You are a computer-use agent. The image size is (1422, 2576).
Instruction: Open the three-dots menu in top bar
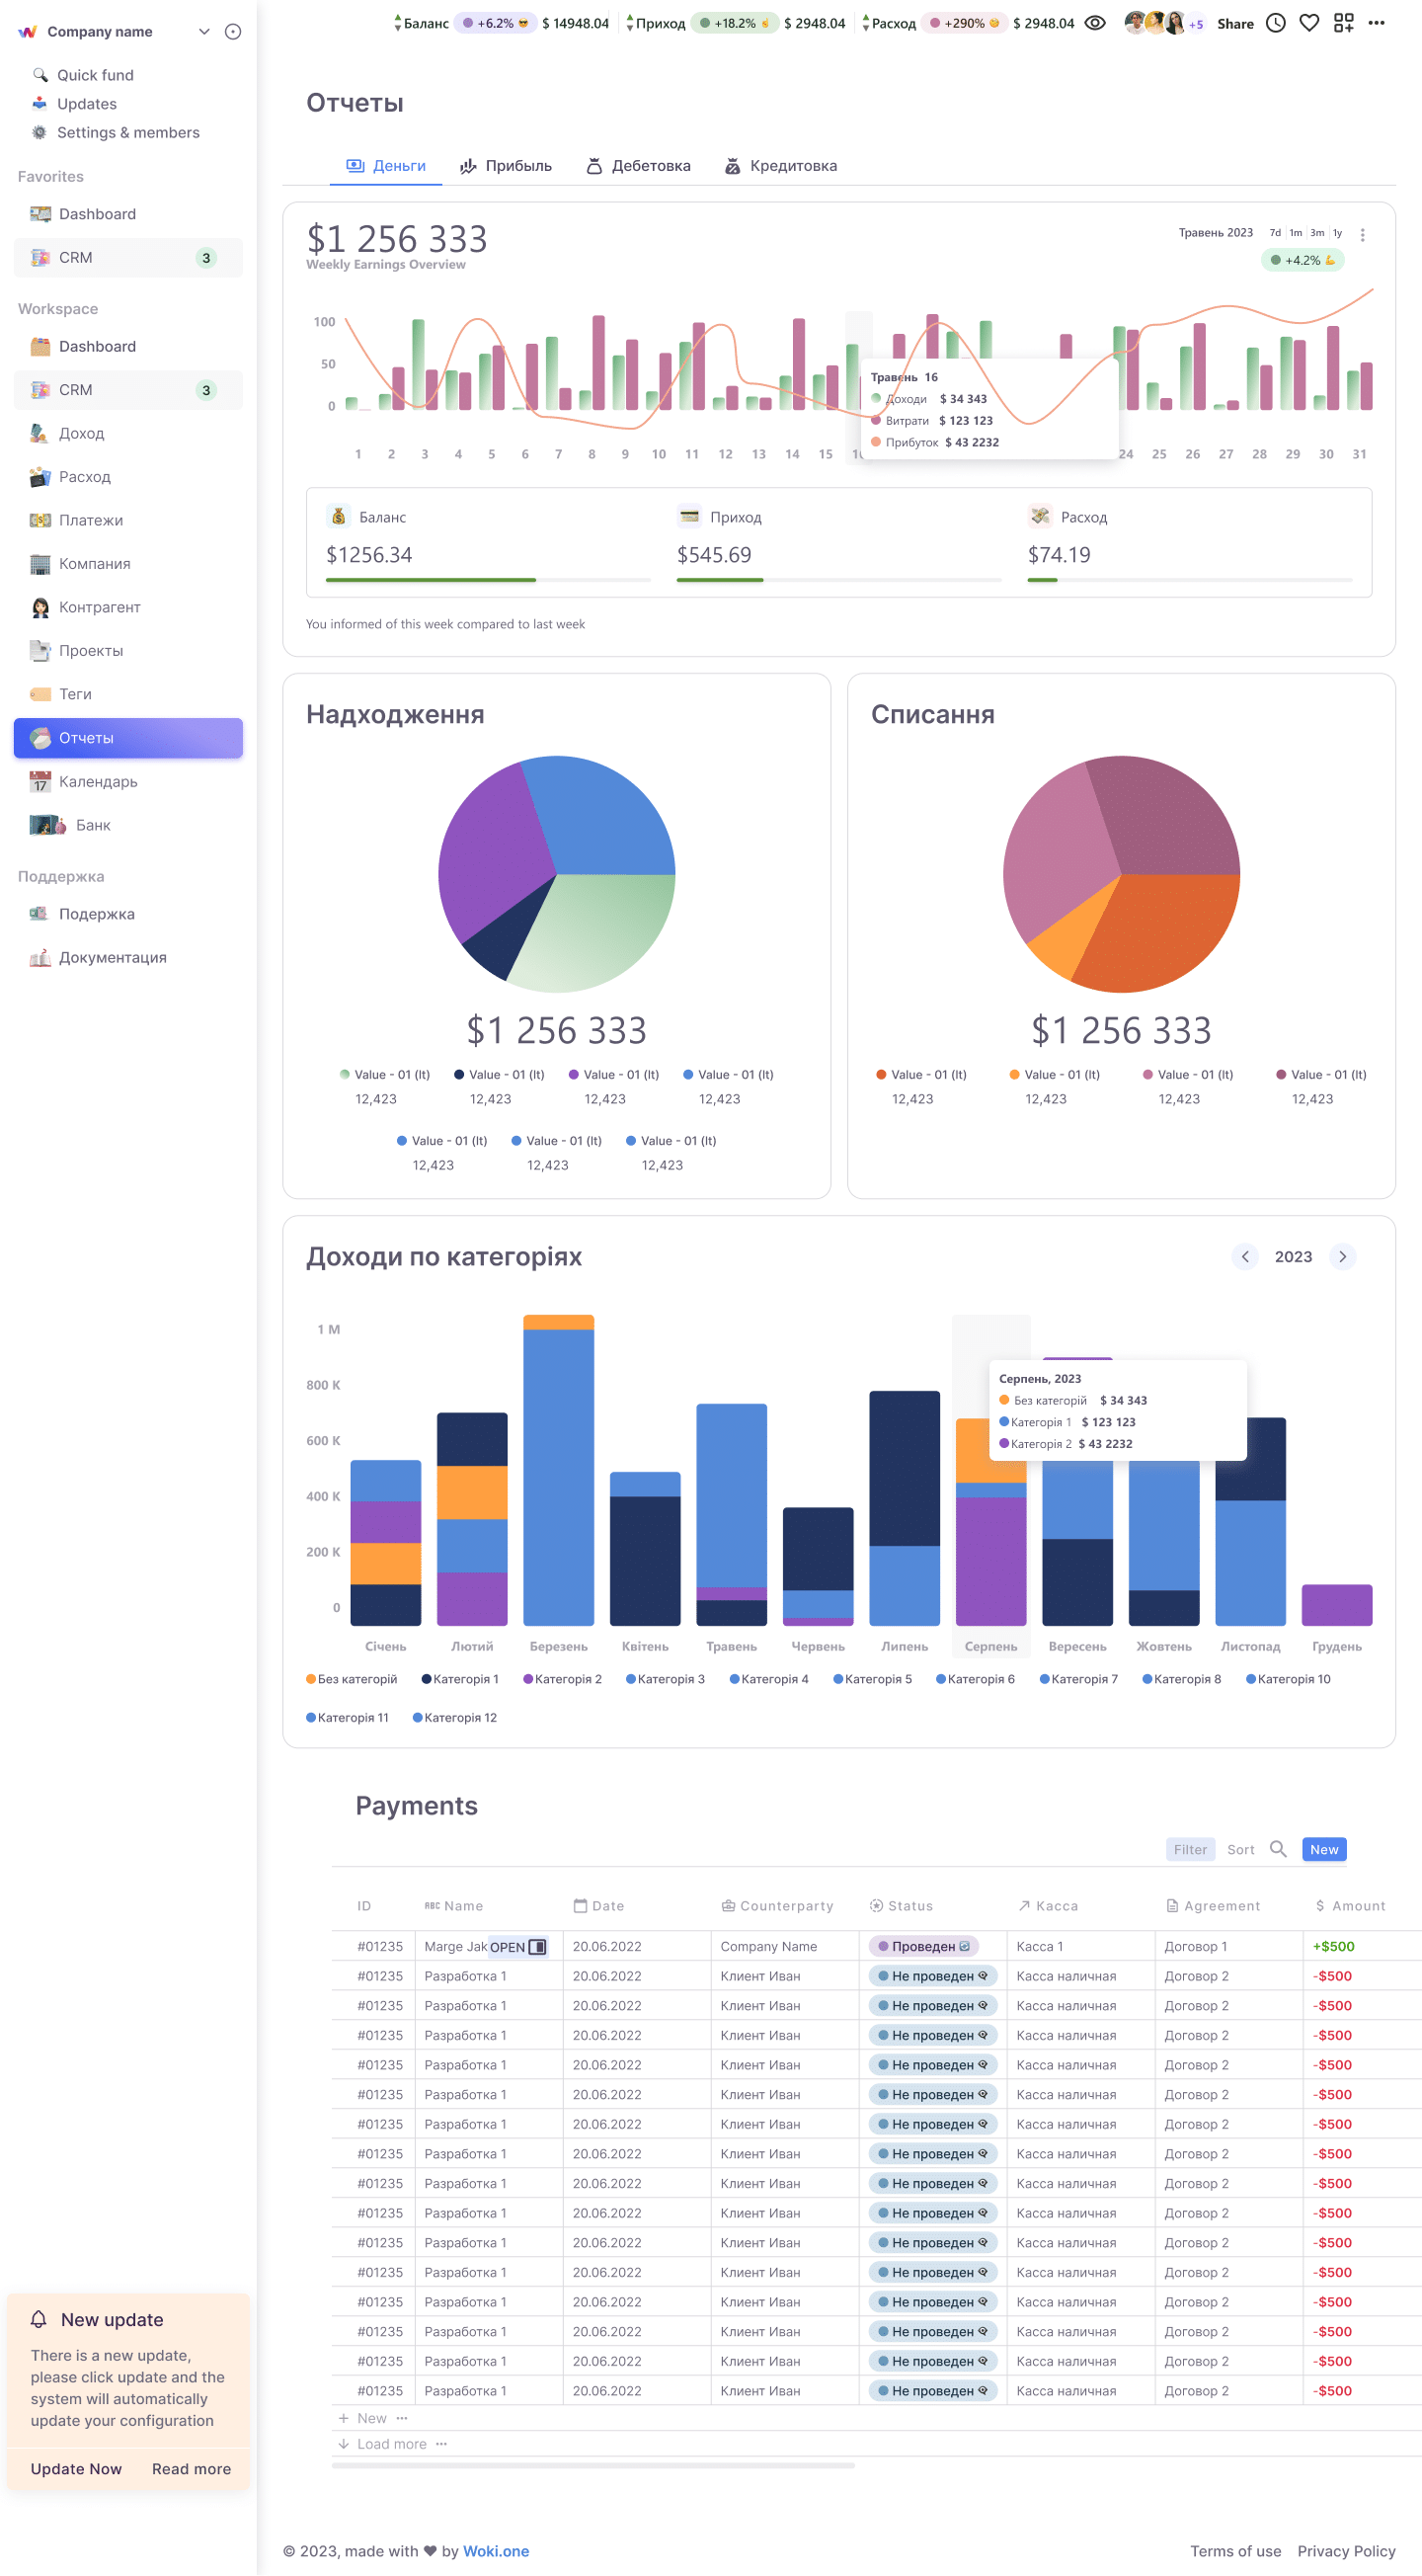tap(1377, 23)
